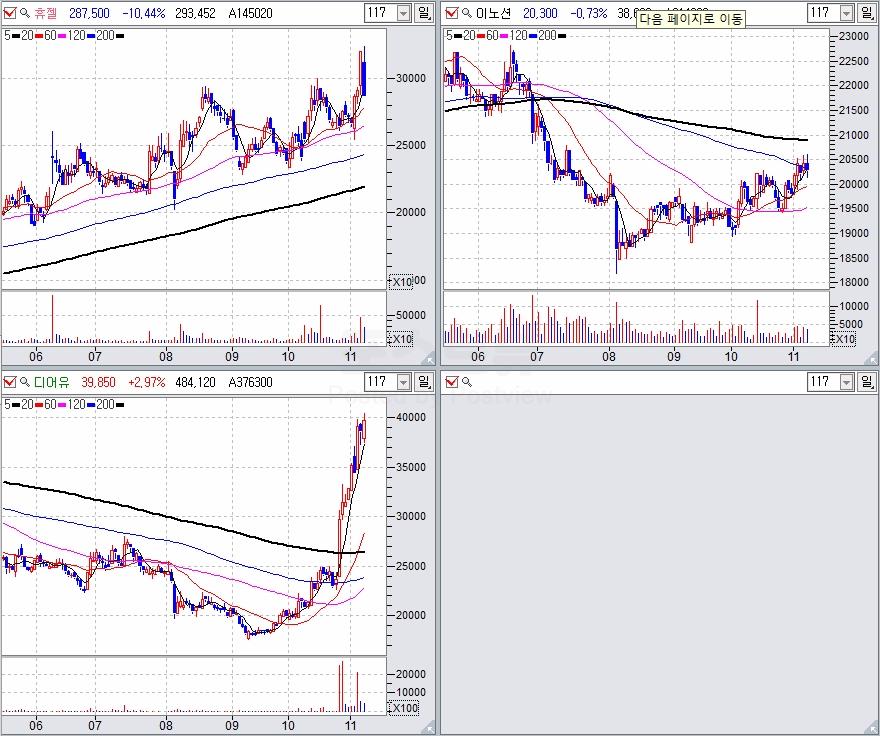Screen dimensions: 880x736
Task: Click the 일 button in empty bottom-right panel
Action: (867, 382)
